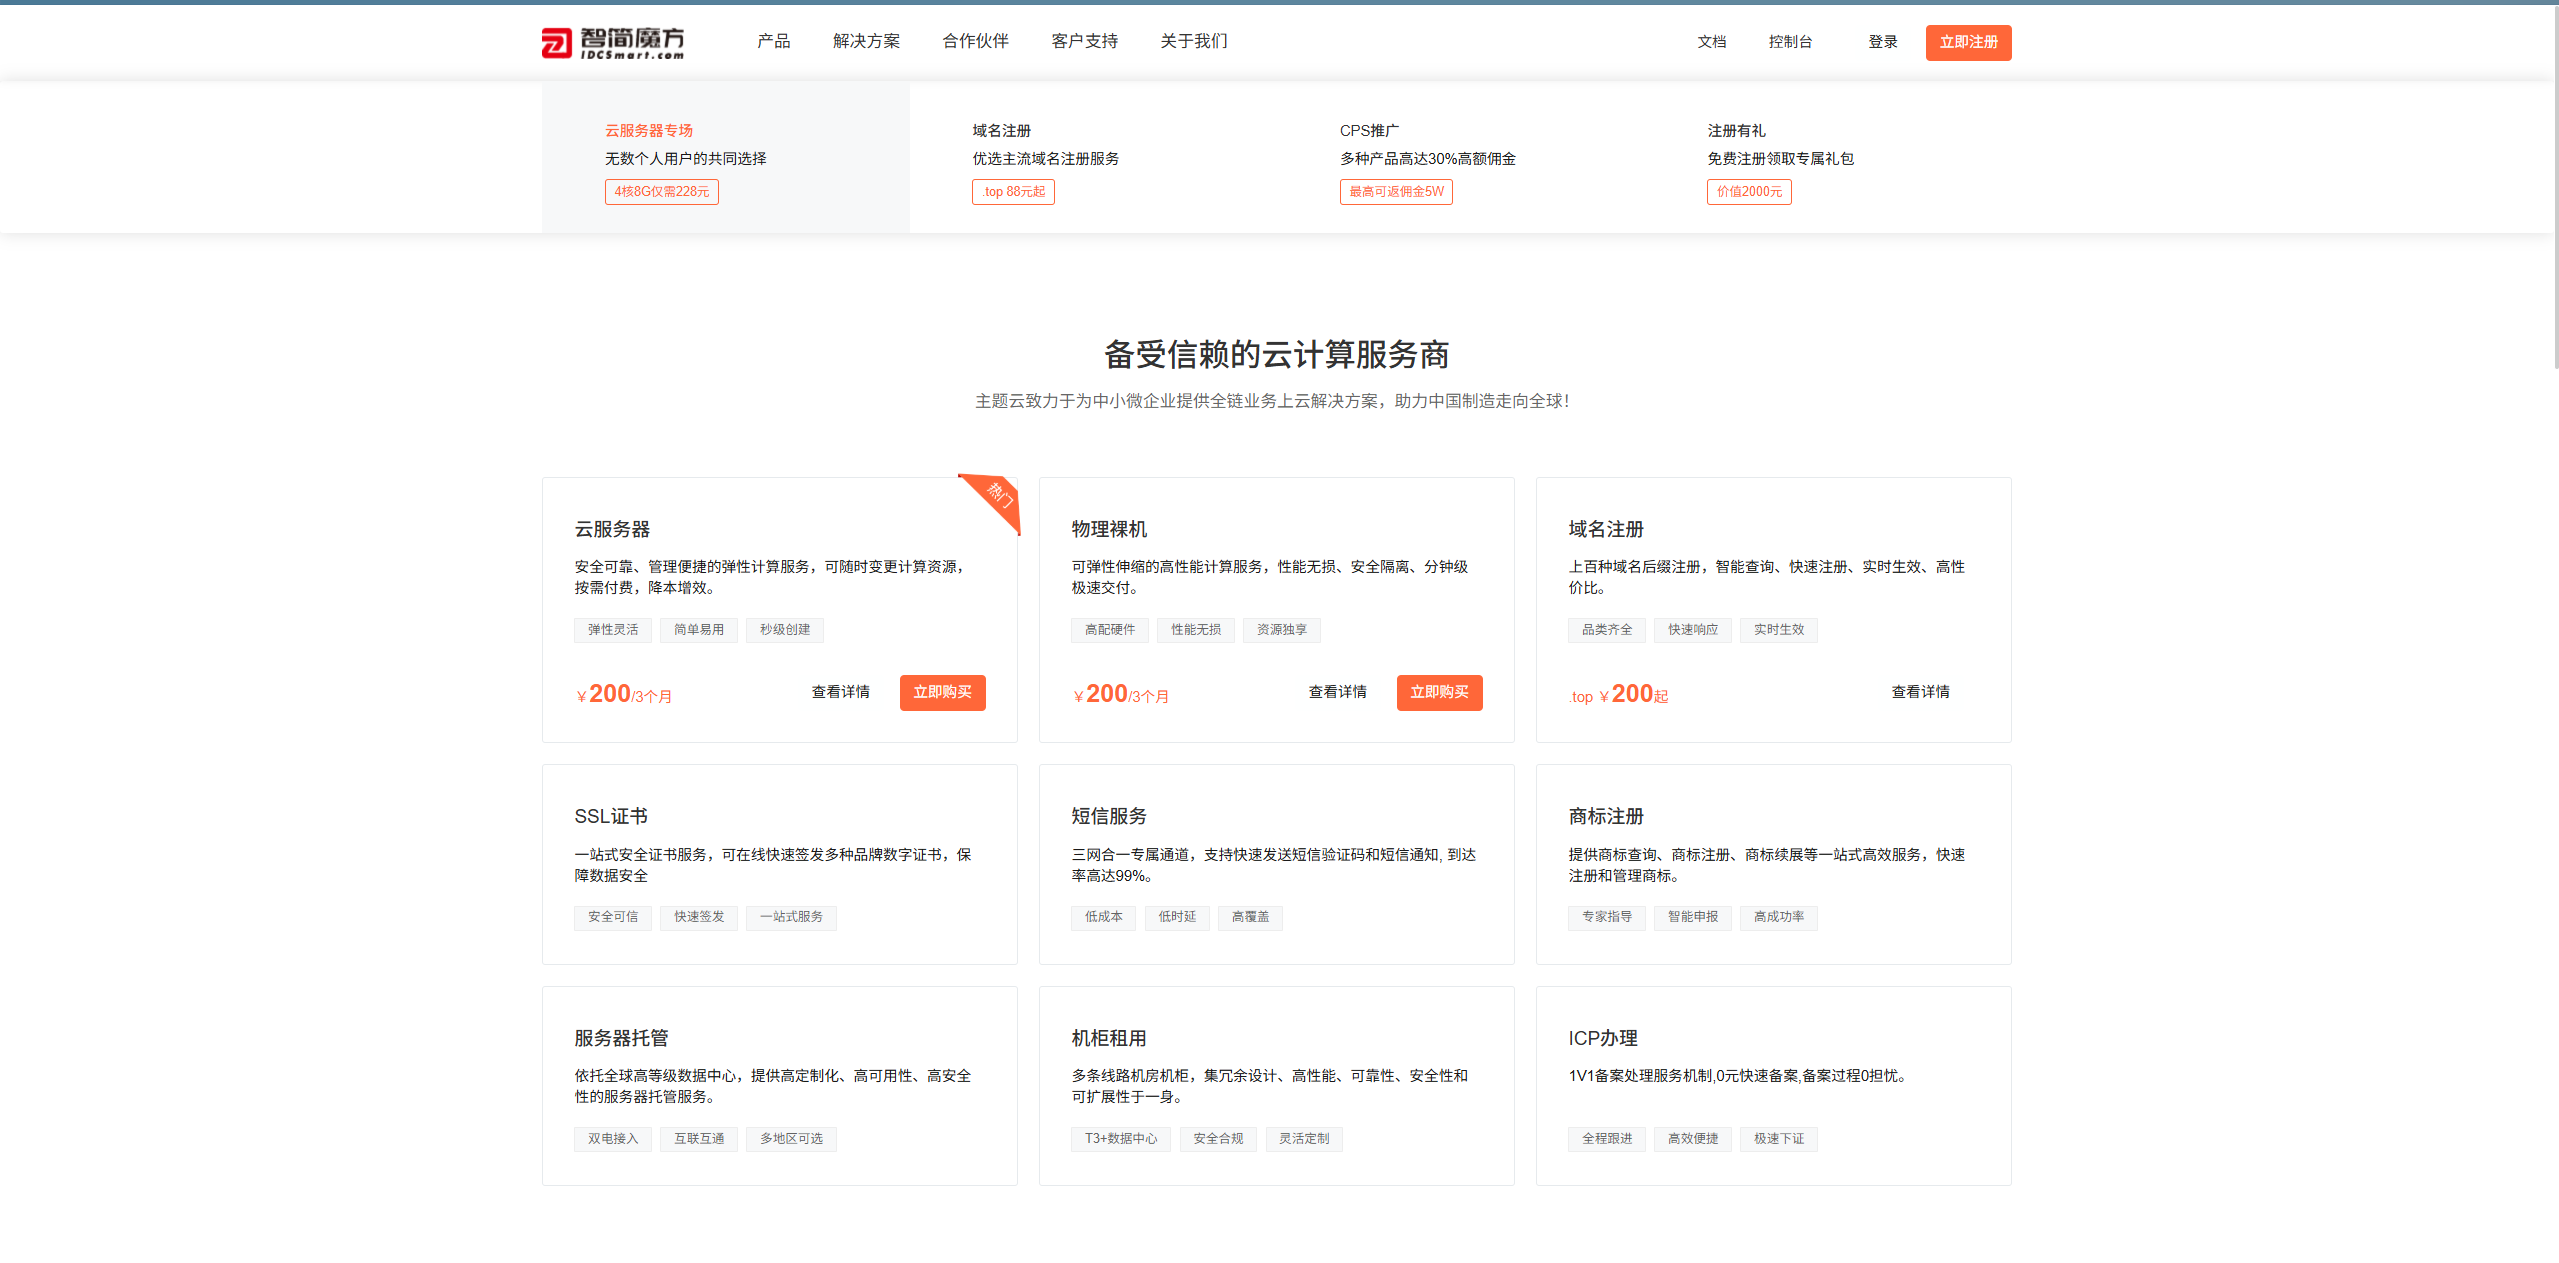The width and height of the screenshot is (2559, 1263).
Task: Open the 控制台 link
Action: tap(1789, 42)
